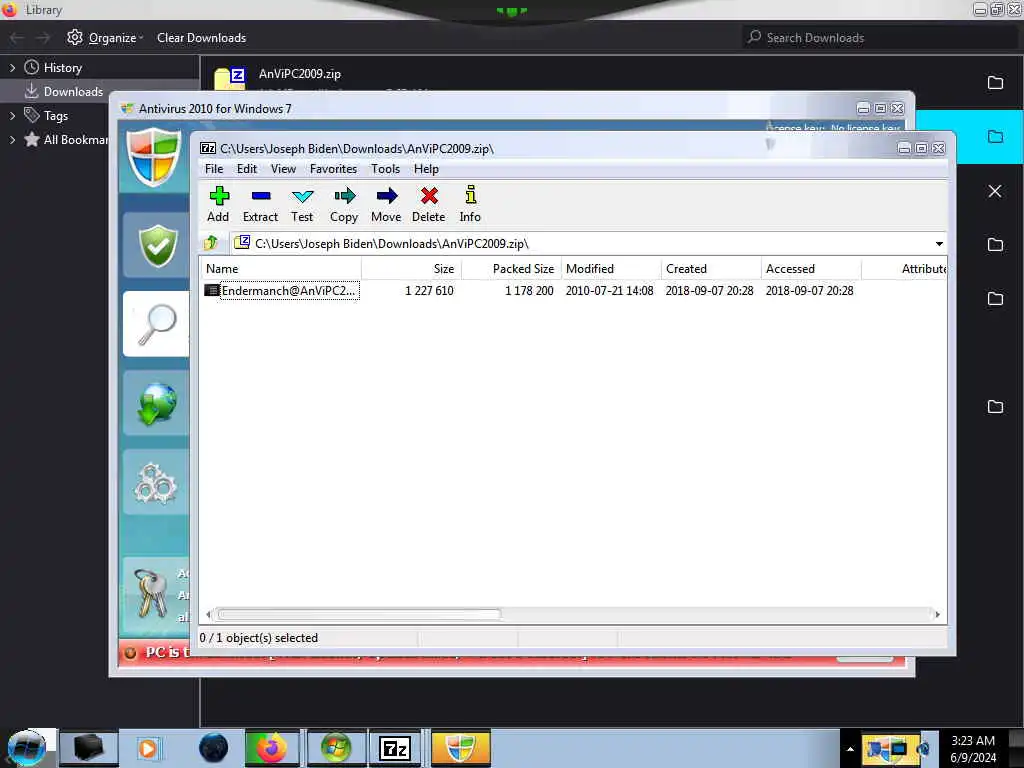Click the 7-Zip taskbar icon
The image size is (1024, 768).
click(x=395, y=748)
